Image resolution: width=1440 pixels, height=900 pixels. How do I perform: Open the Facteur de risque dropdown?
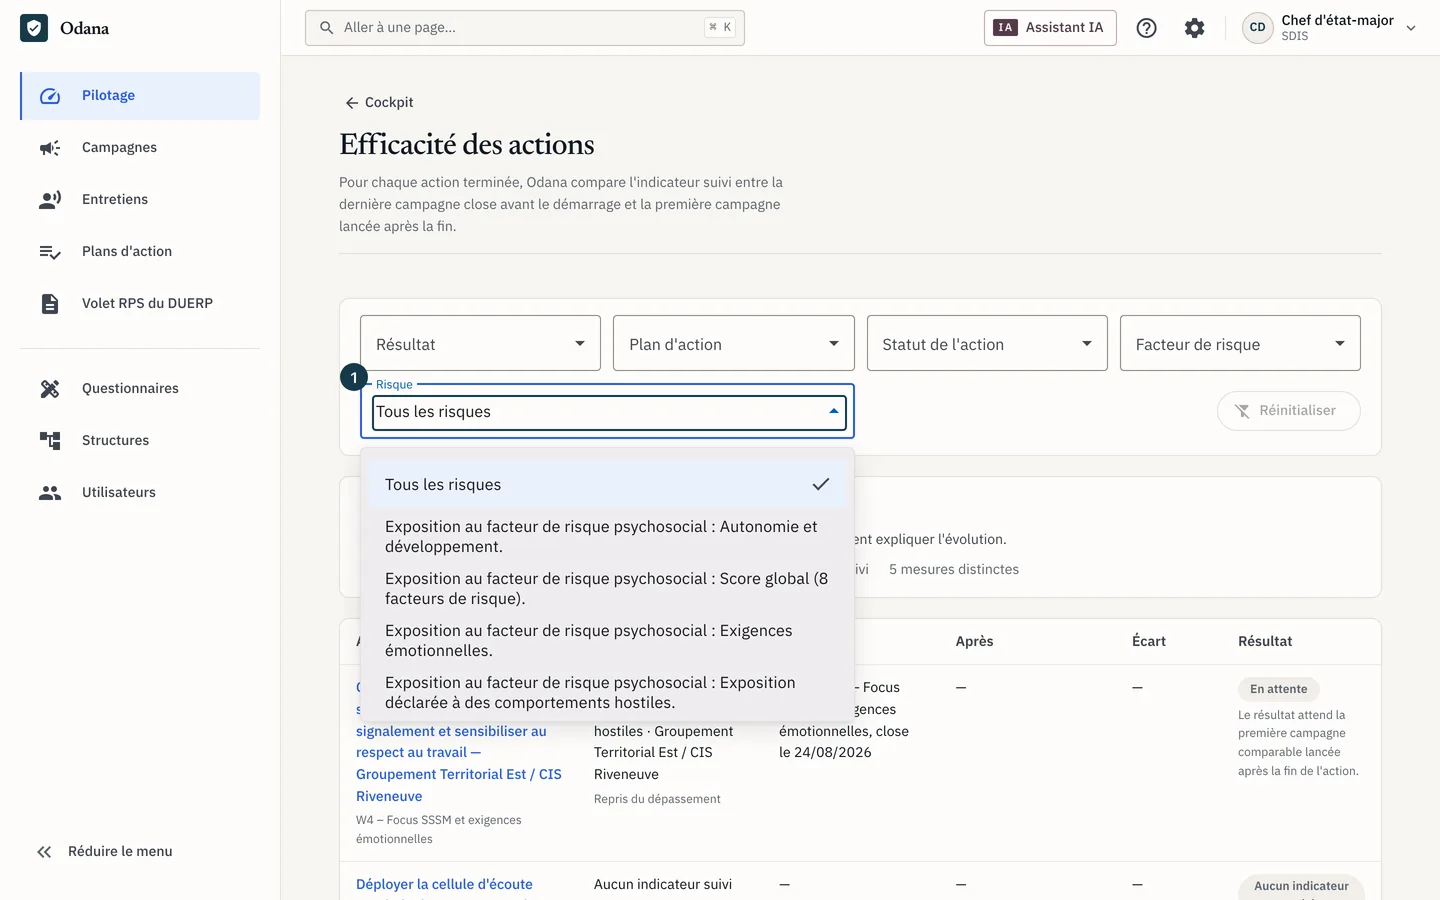click(x=1240, y=343)
